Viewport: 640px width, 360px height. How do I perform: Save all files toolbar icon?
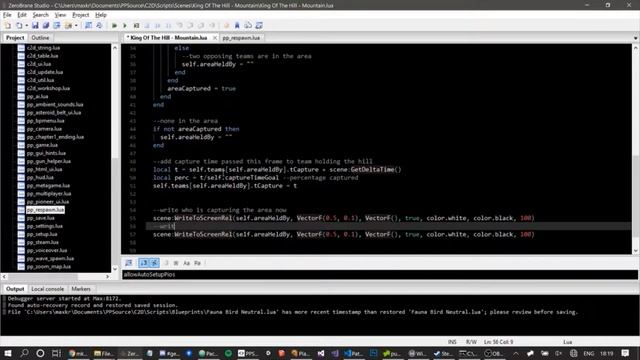pyautogui.click(x=46, y=26)
